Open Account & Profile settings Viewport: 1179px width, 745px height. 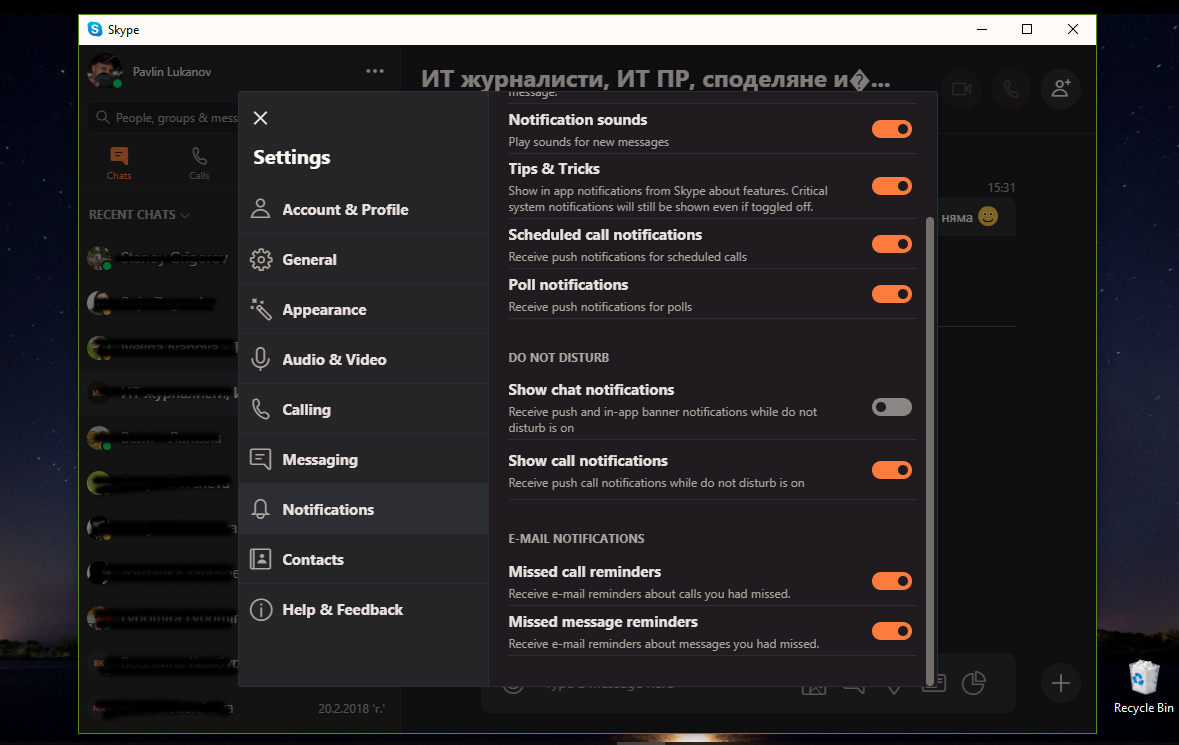coord(345,210)
